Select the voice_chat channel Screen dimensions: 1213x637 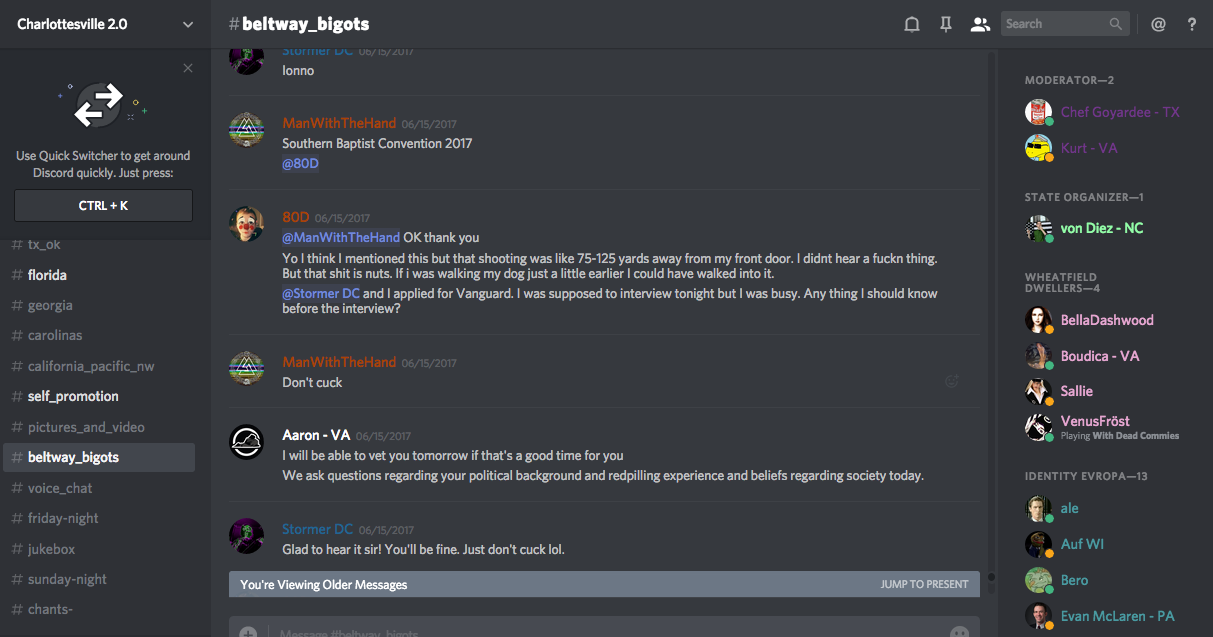[x=60, y=488]
